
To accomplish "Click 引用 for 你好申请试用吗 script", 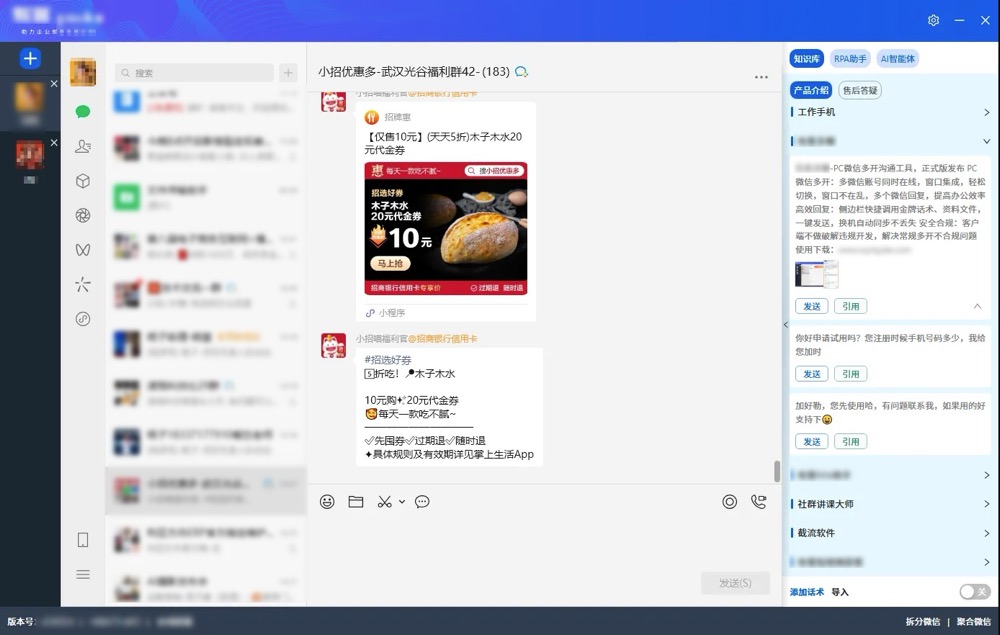I will point(851,374).
